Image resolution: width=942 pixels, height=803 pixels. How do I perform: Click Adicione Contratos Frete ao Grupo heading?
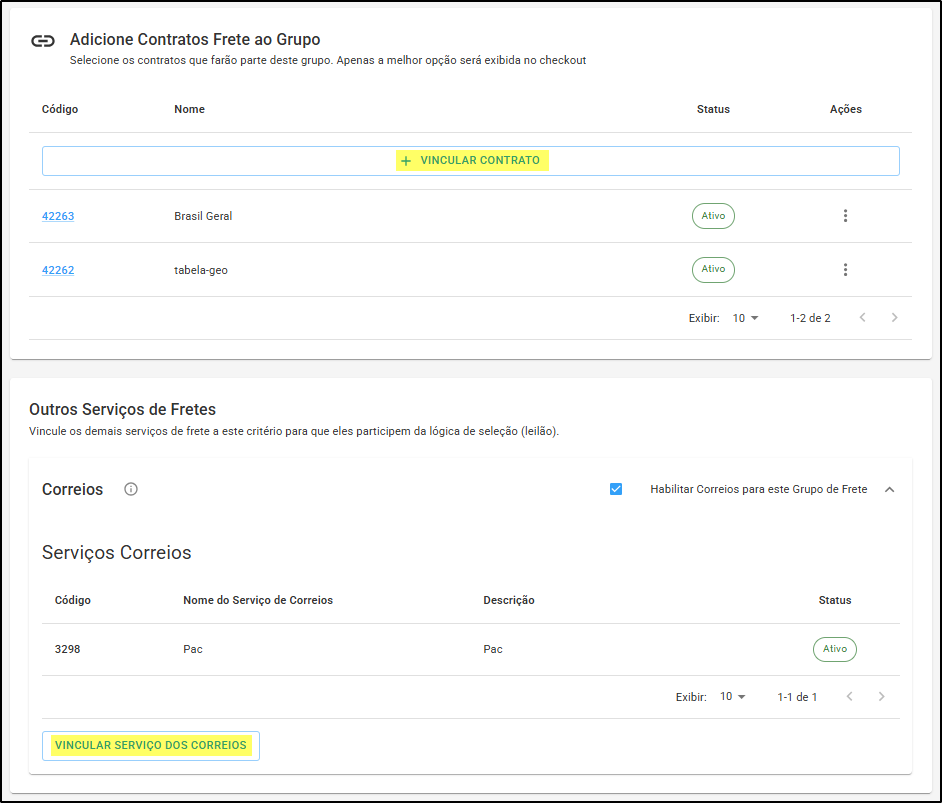[195, 40]
